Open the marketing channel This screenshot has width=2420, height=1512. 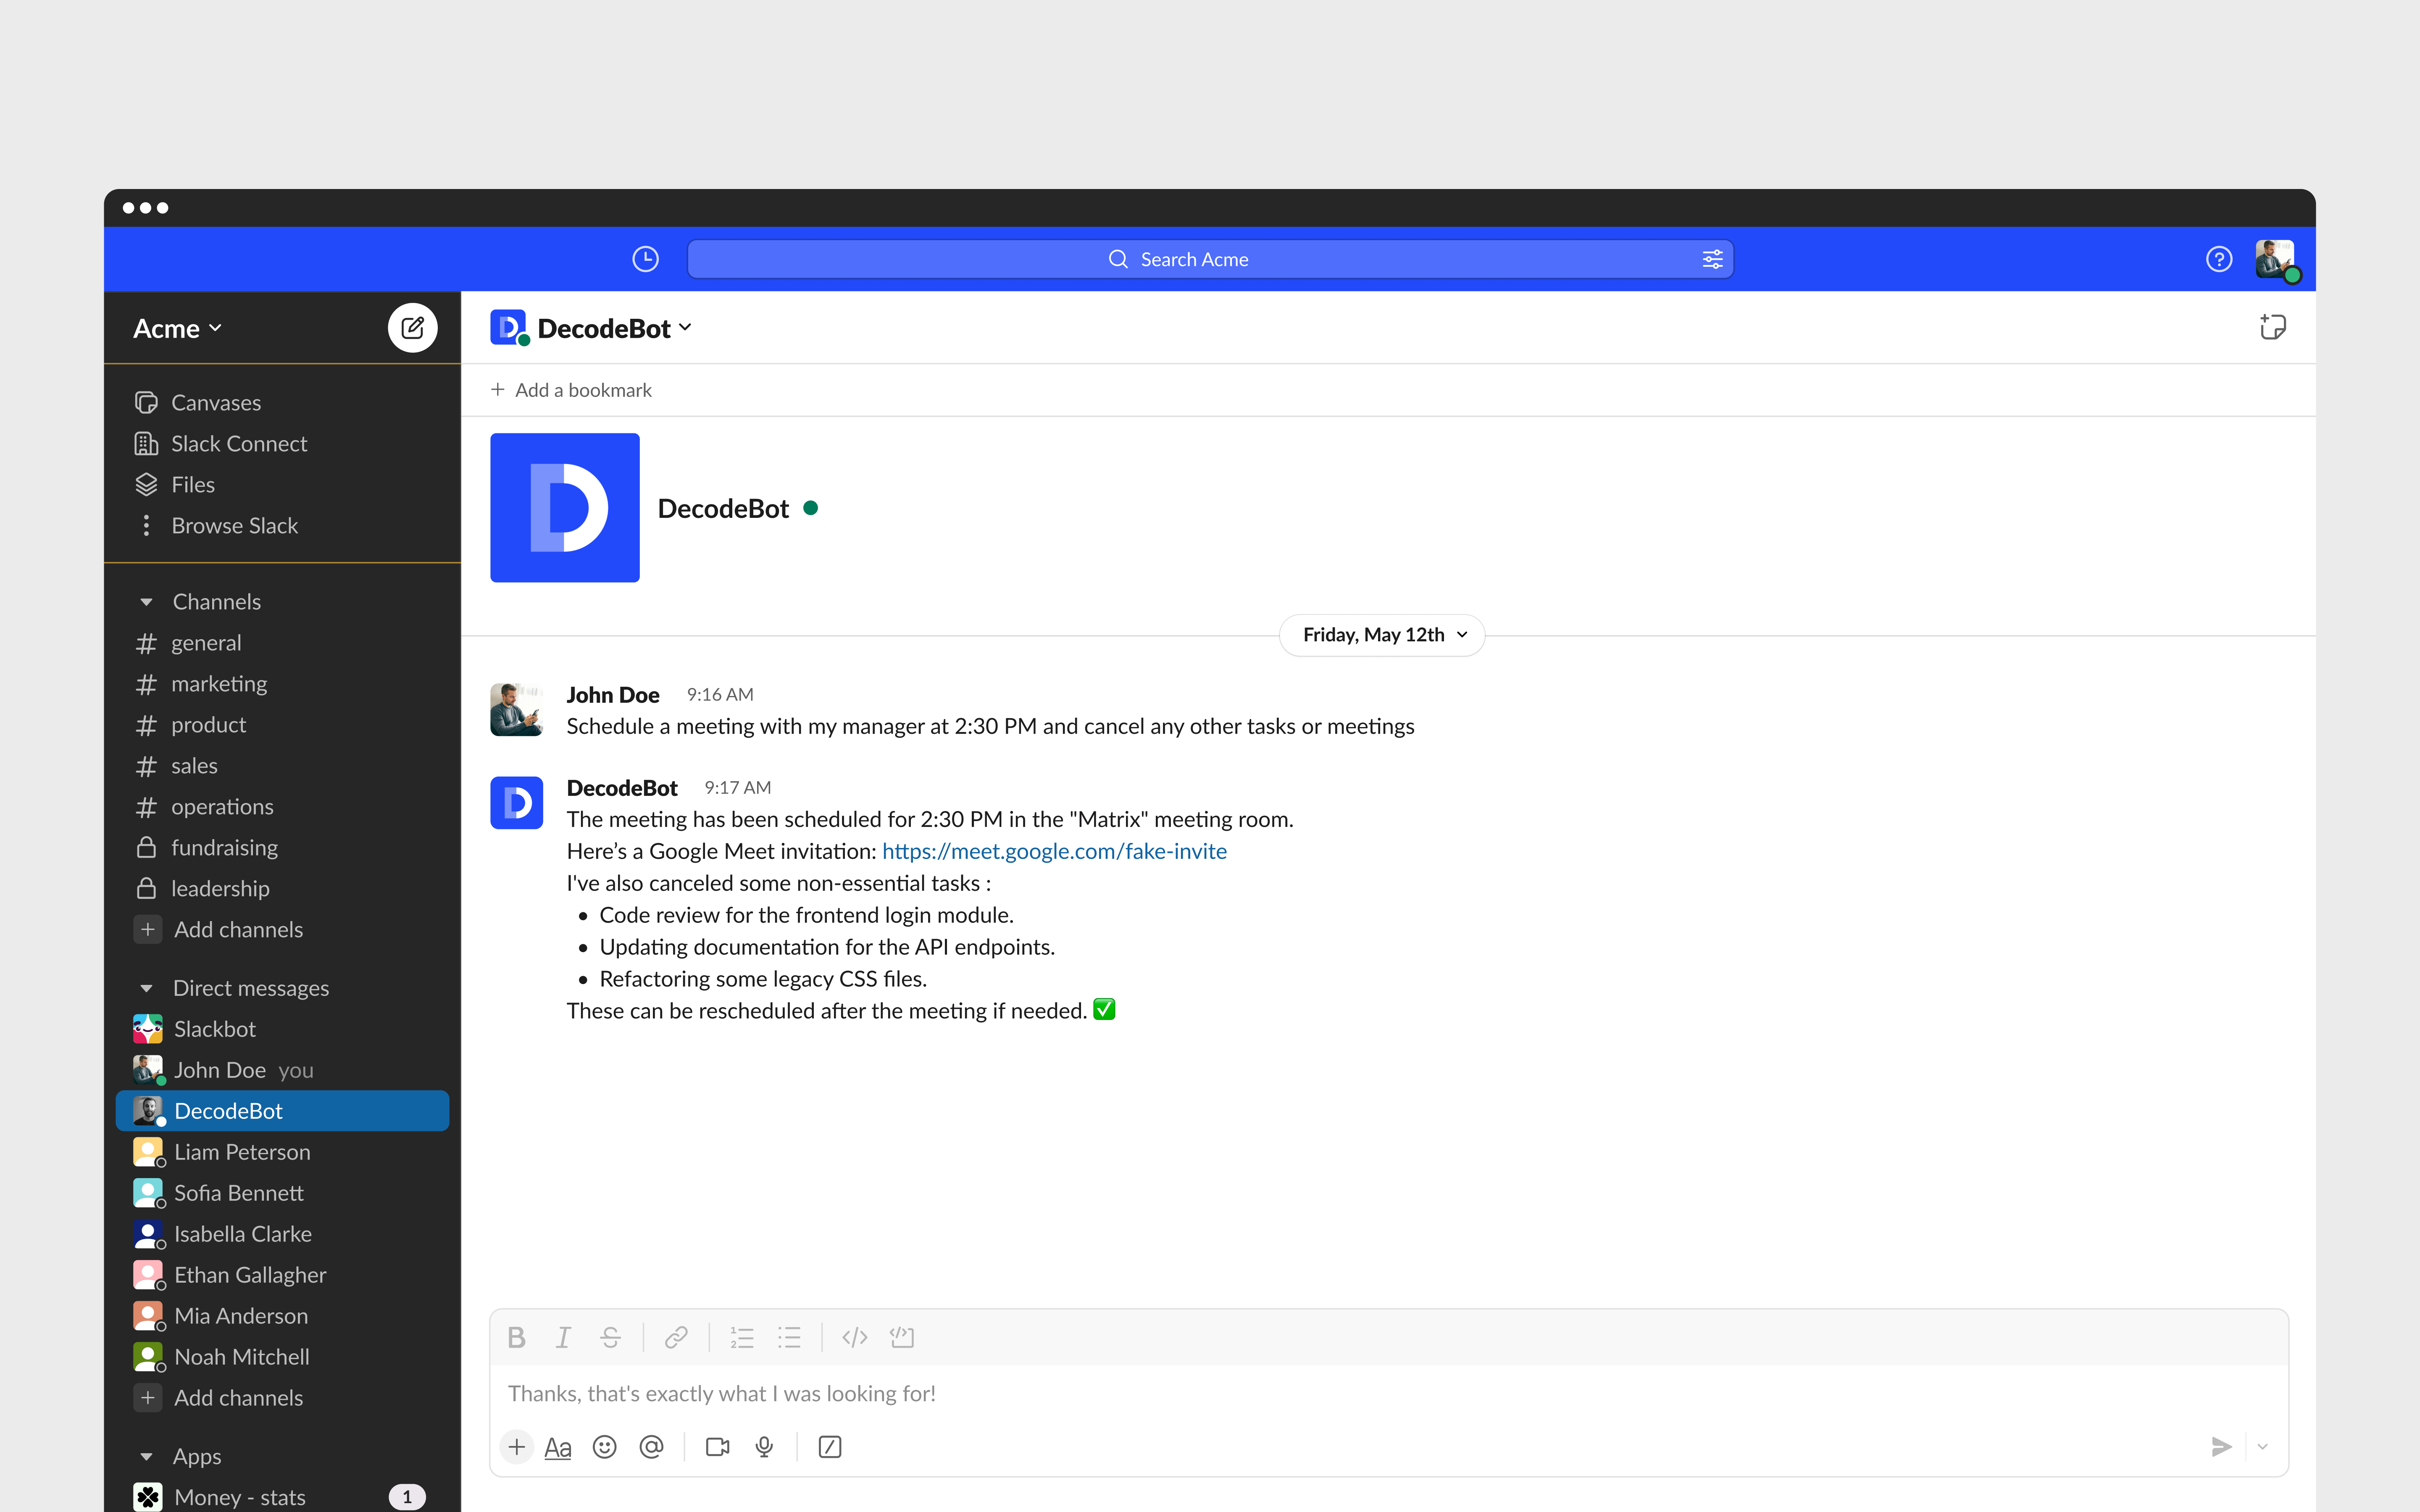[219, 684]
